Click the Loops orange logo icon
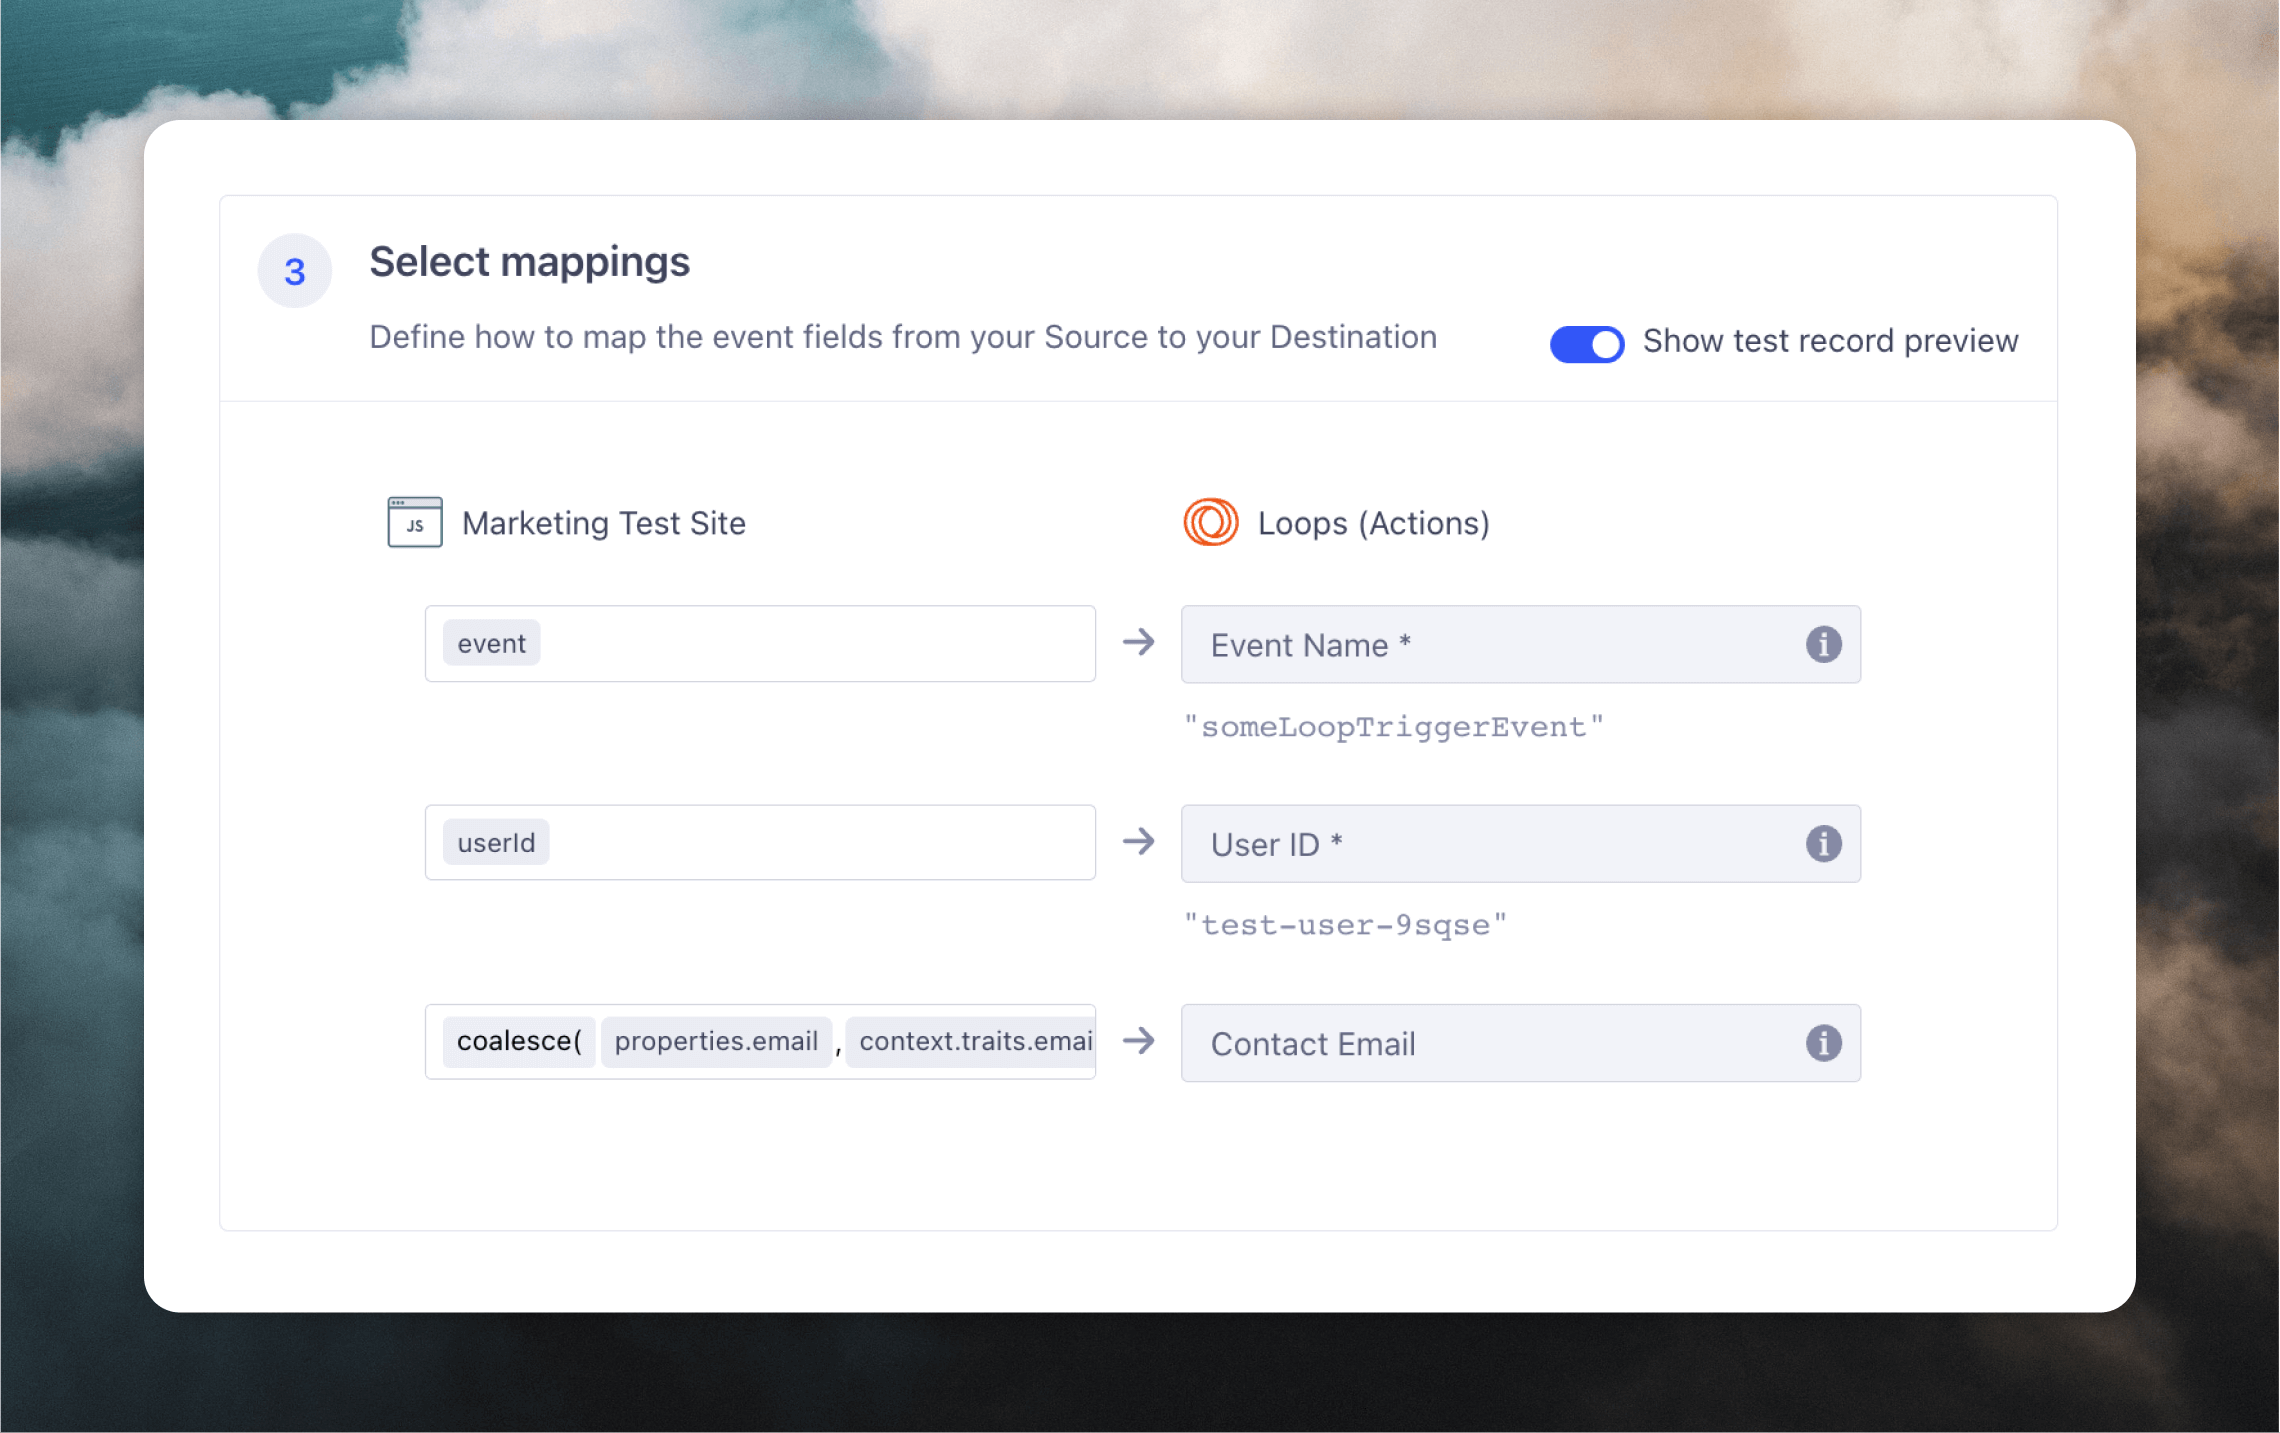2280x1433 pixels. pos(1210,522)
